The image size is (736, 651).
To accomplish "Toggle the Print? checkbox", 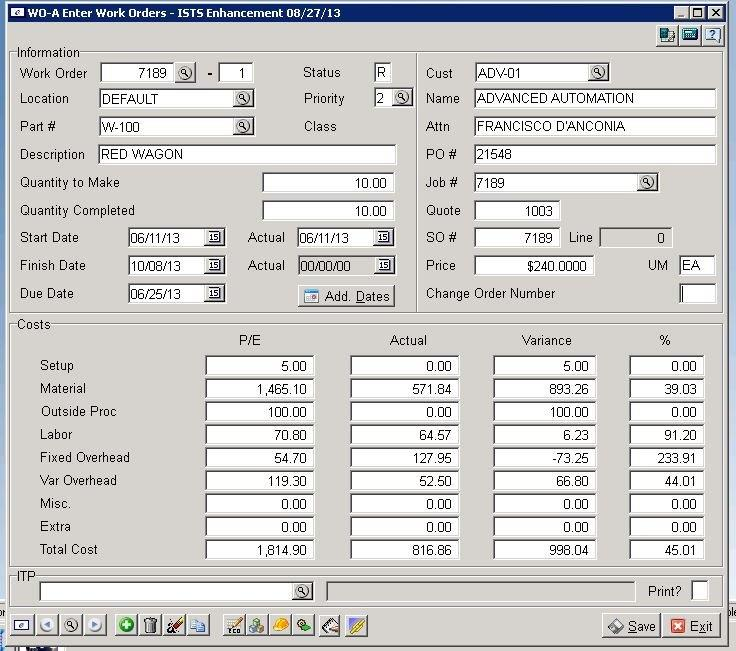I will (700, 590).
